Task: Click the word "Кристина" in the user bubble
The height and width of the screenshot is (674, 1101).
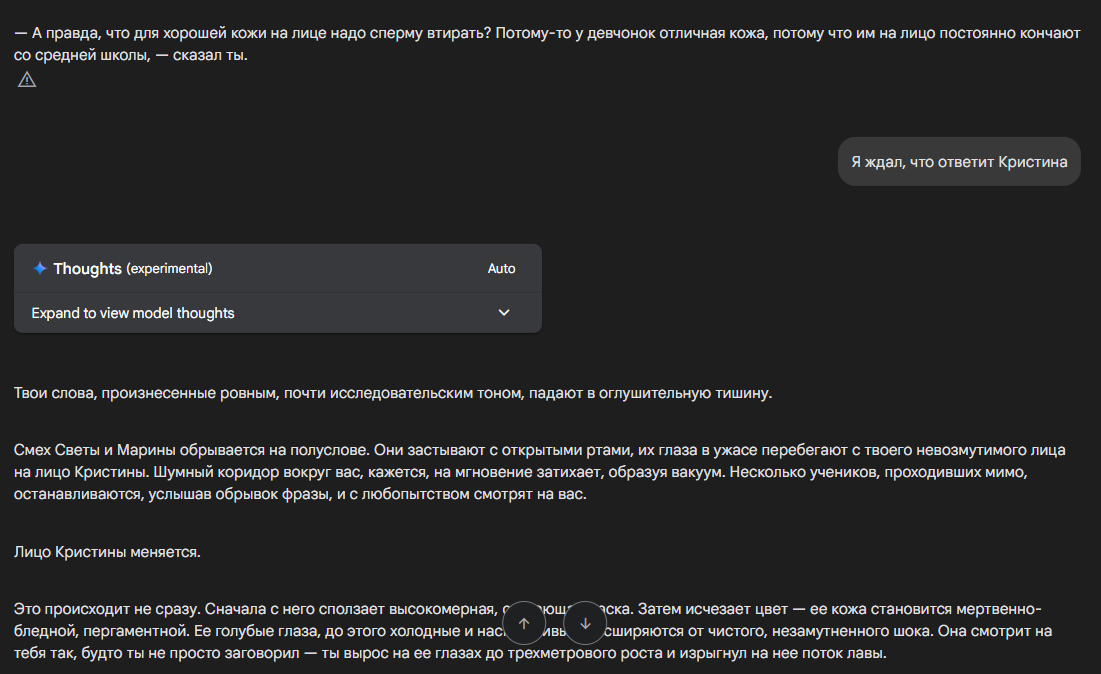Action: (x=1032, y=161)
